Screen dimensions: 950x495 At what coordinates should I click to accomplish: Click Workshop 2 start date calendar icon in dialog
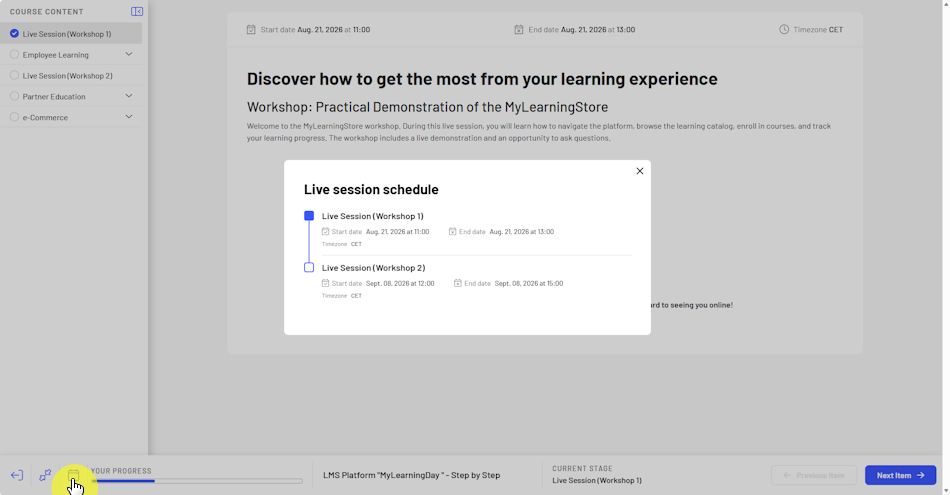tap(325, 283)
